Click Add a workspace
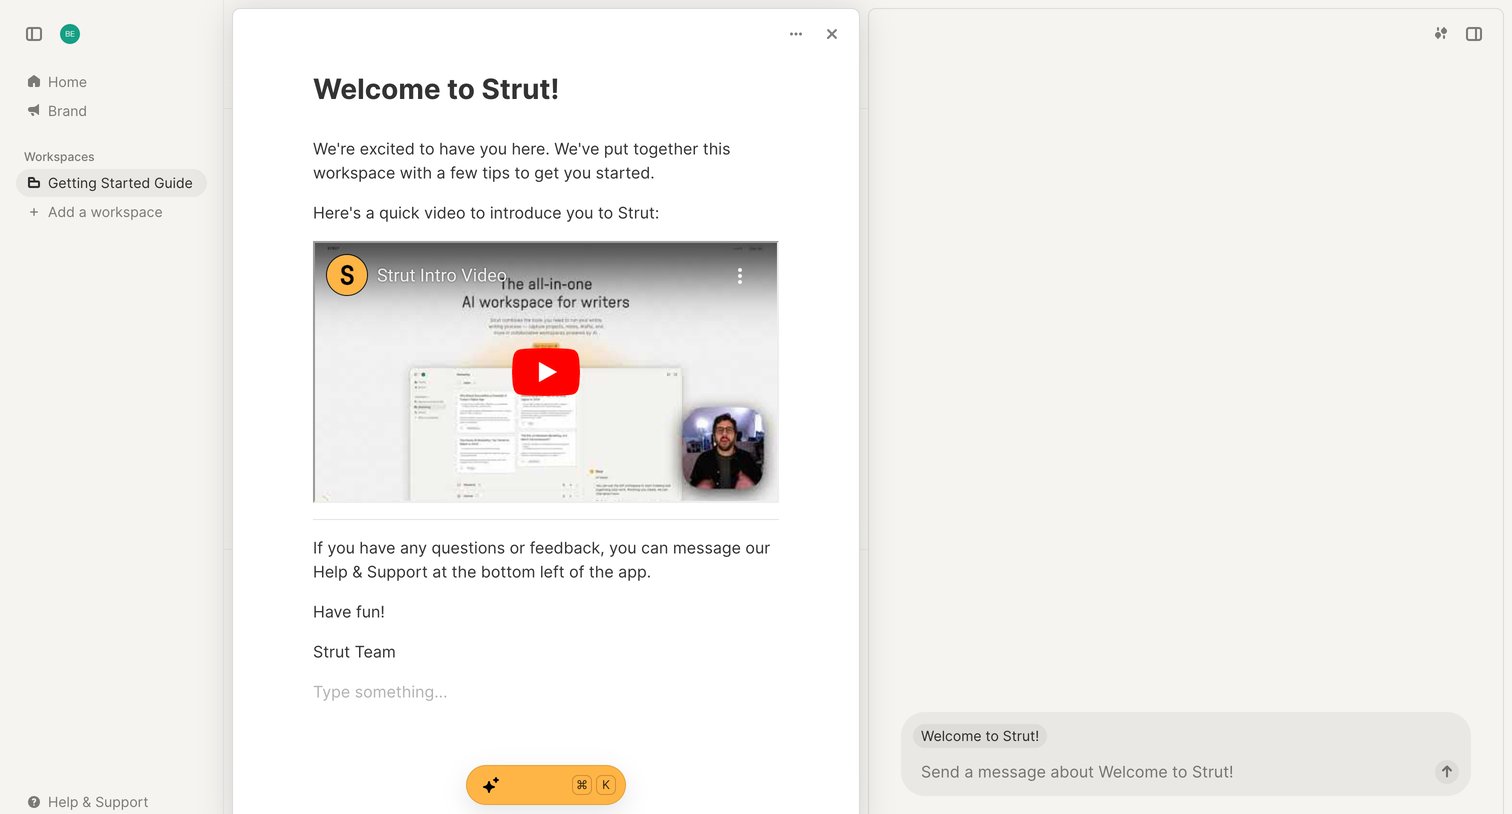The image size is (1512, 814). coord(96,212)
